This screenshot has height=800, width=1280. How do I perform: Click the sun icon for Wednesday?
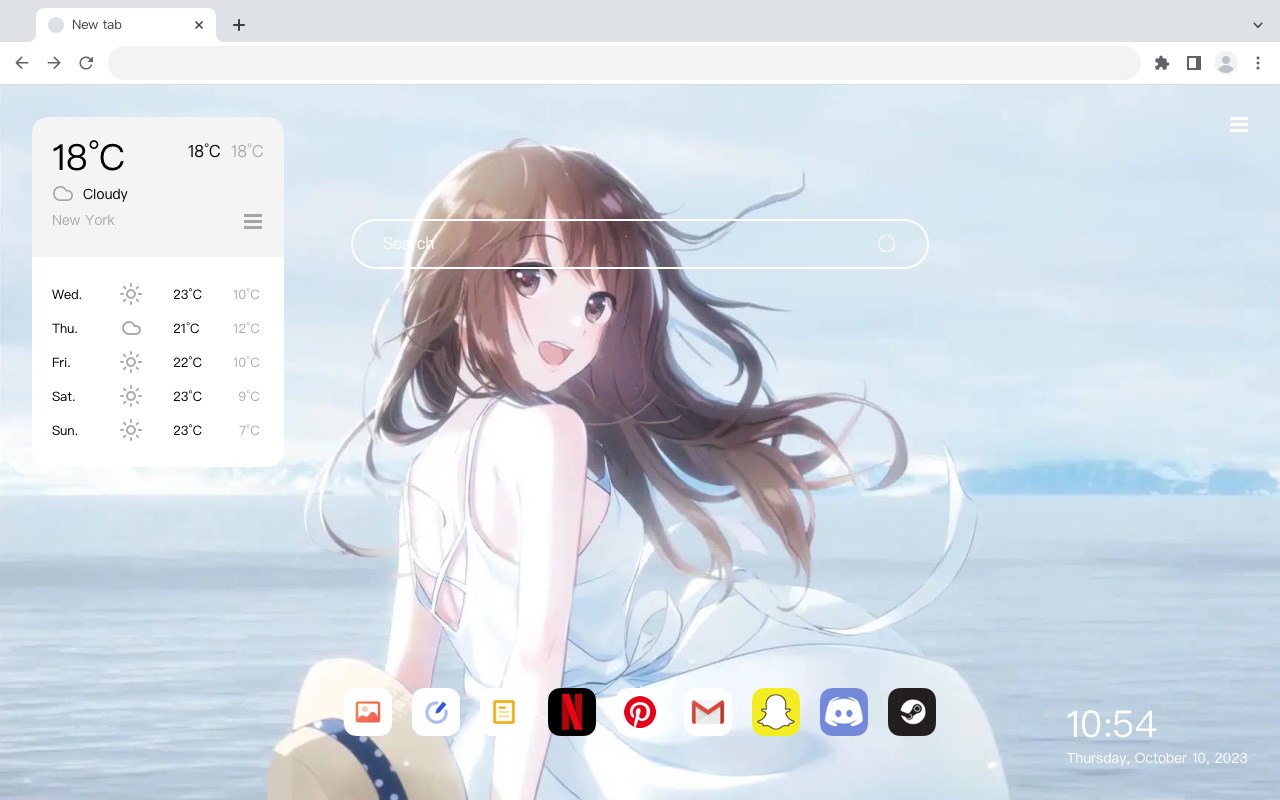[131, 294]
